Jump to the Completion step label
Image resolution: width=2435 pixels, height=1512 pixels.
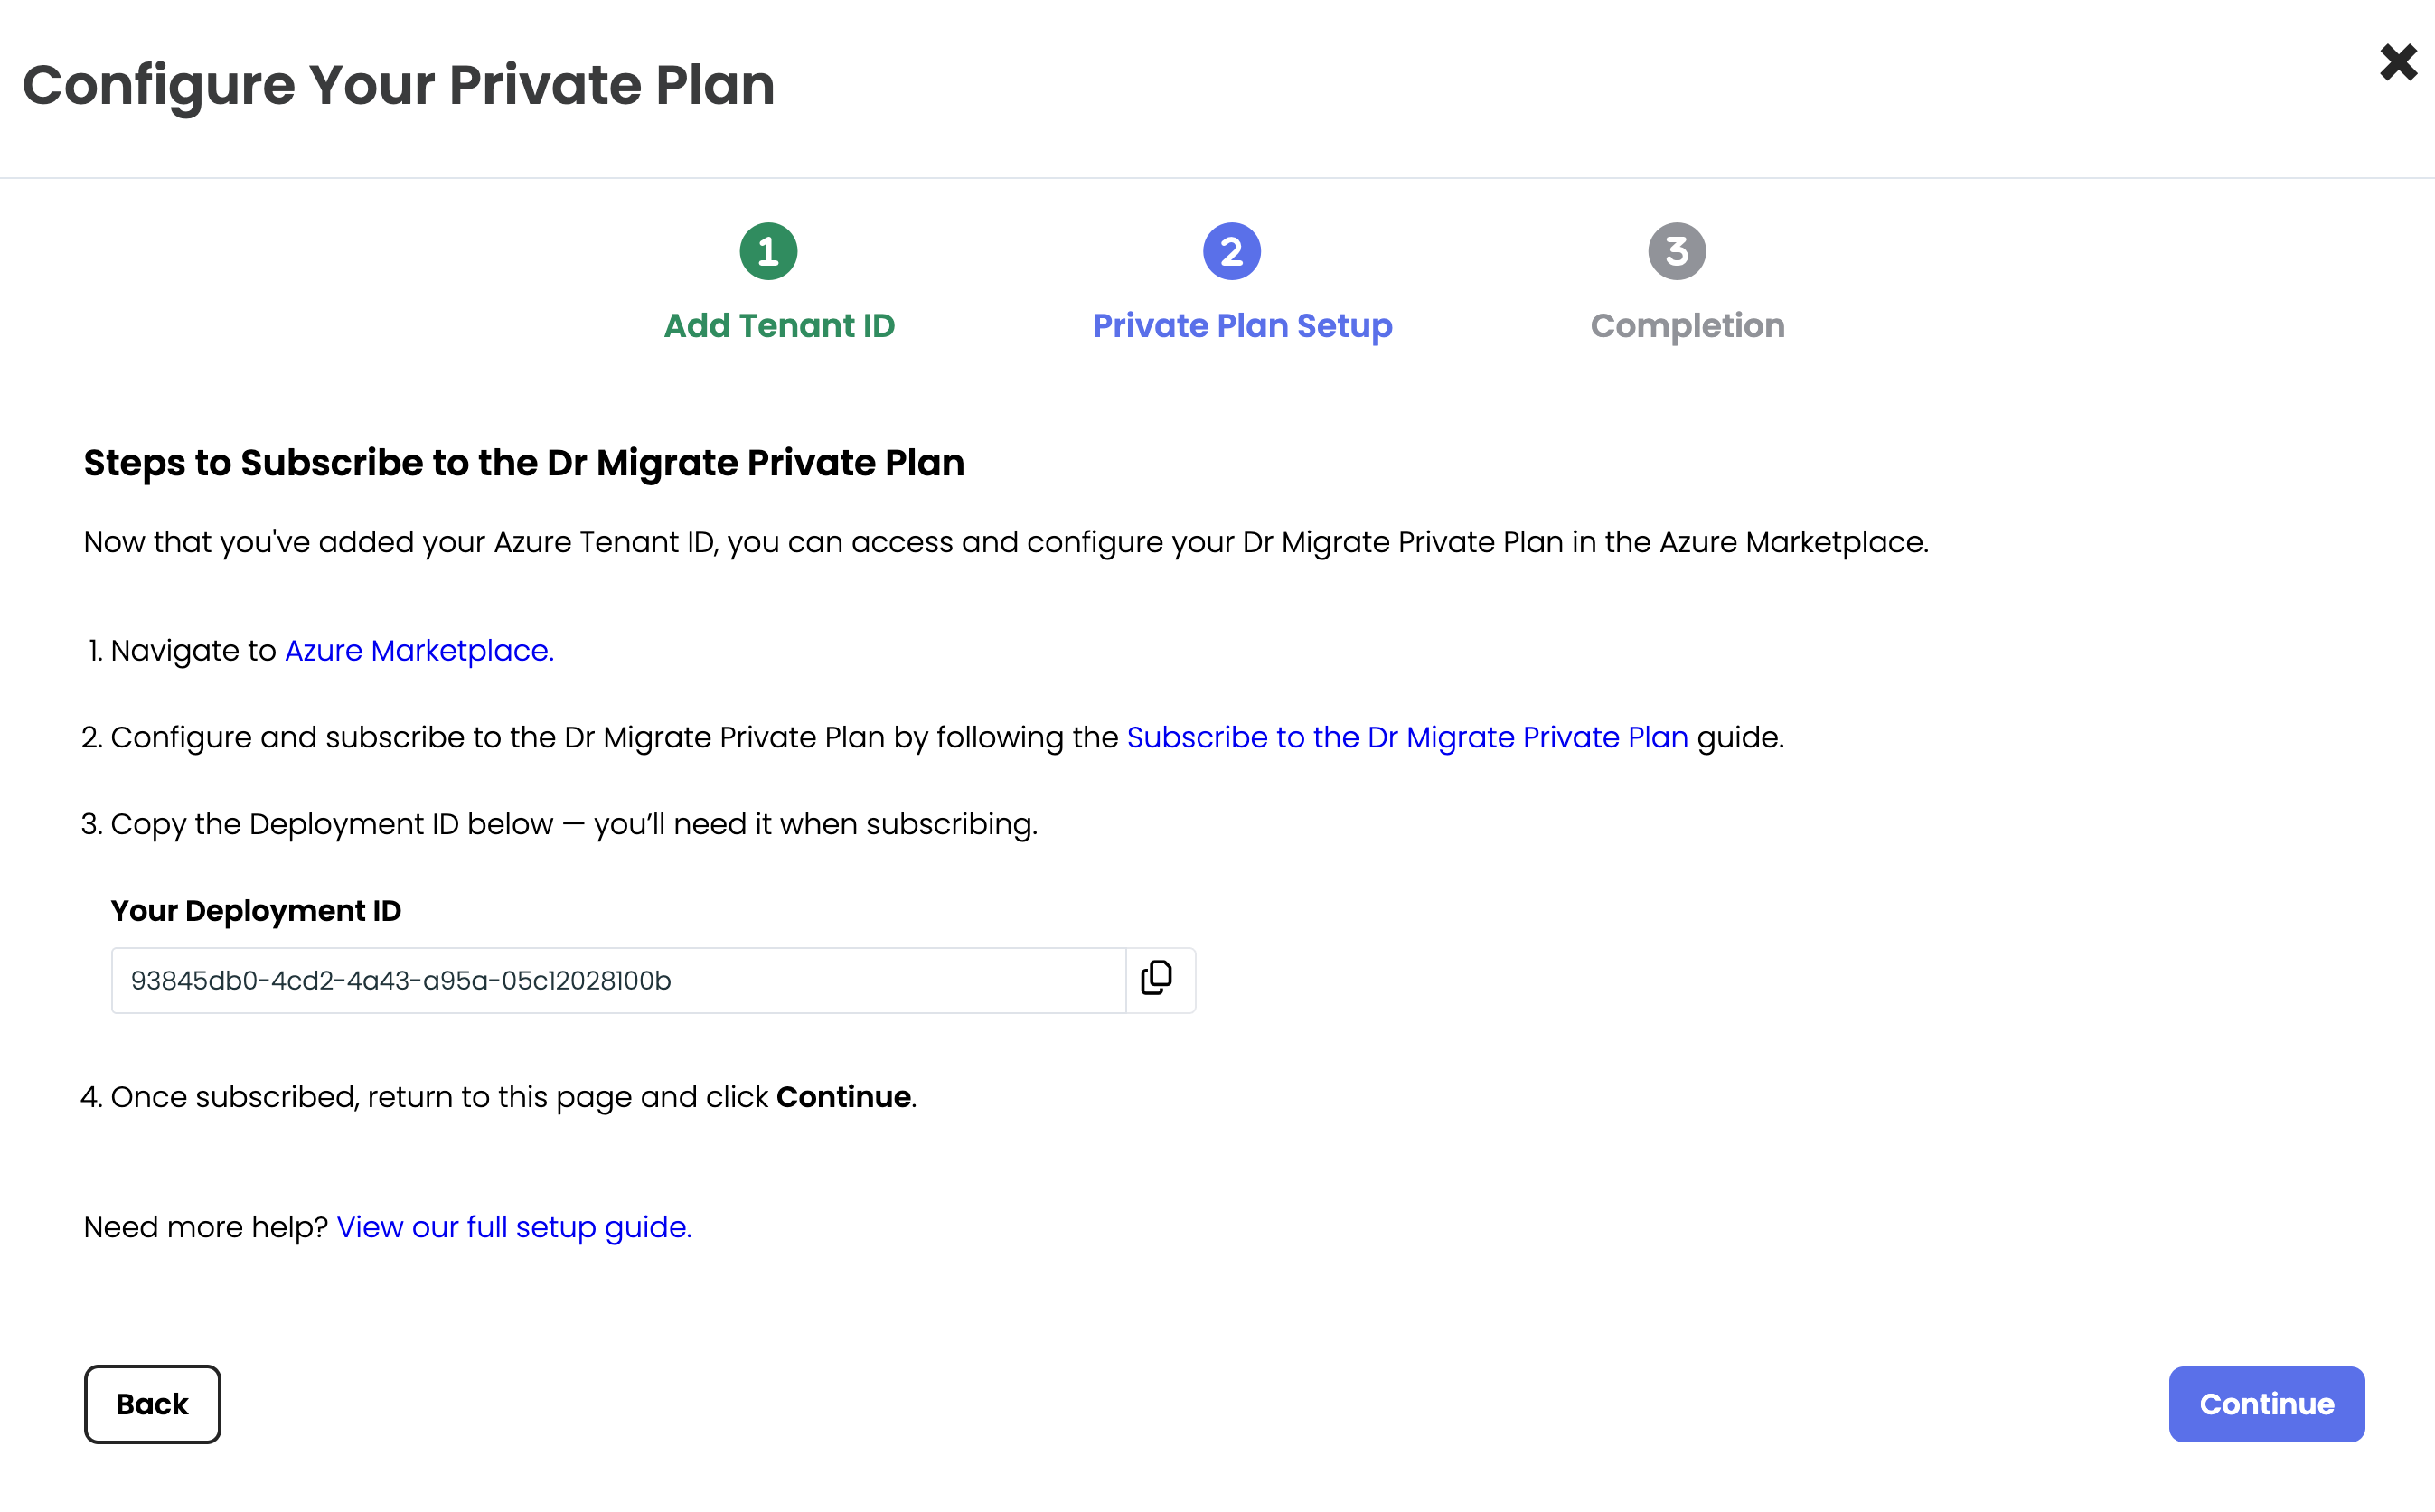(1687, 327)
